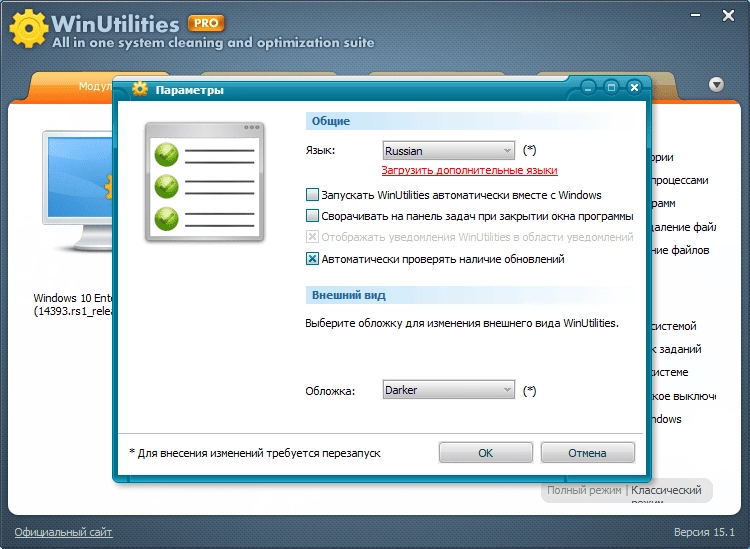The height and width of the screenshot is (549, 750).
Task: Open the Официальный сайт link
Action: (x=63, y=532)
